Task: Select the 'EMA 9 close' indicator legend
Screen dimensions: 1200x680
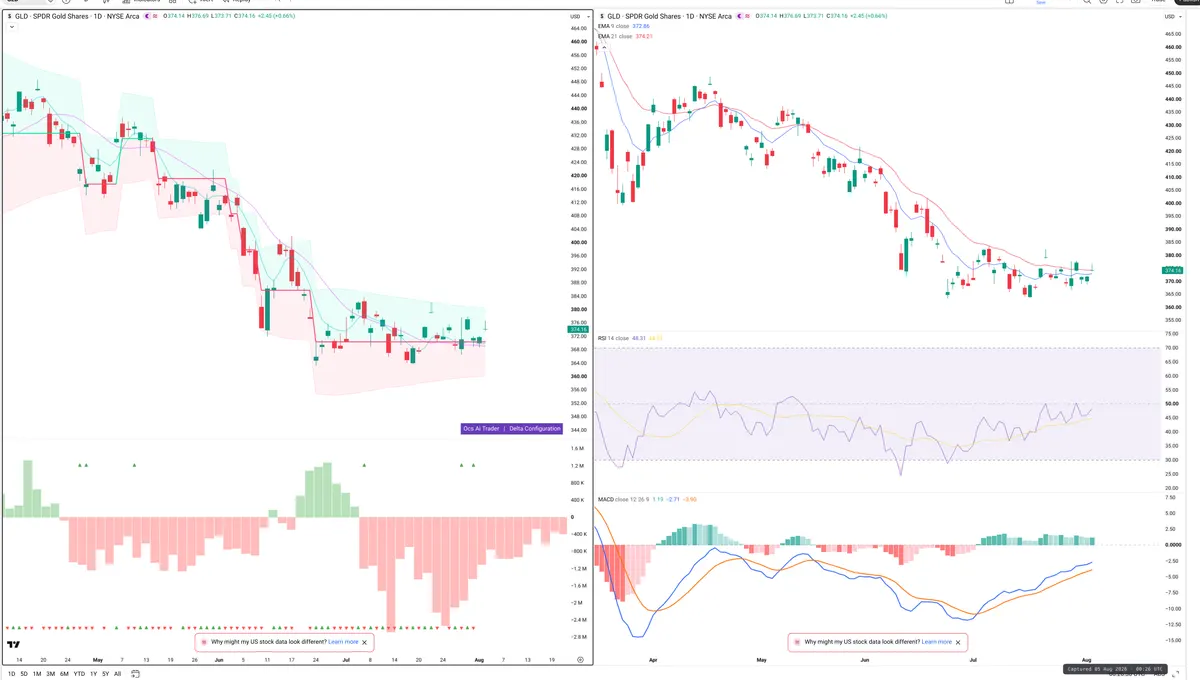Action: (615, 26)
